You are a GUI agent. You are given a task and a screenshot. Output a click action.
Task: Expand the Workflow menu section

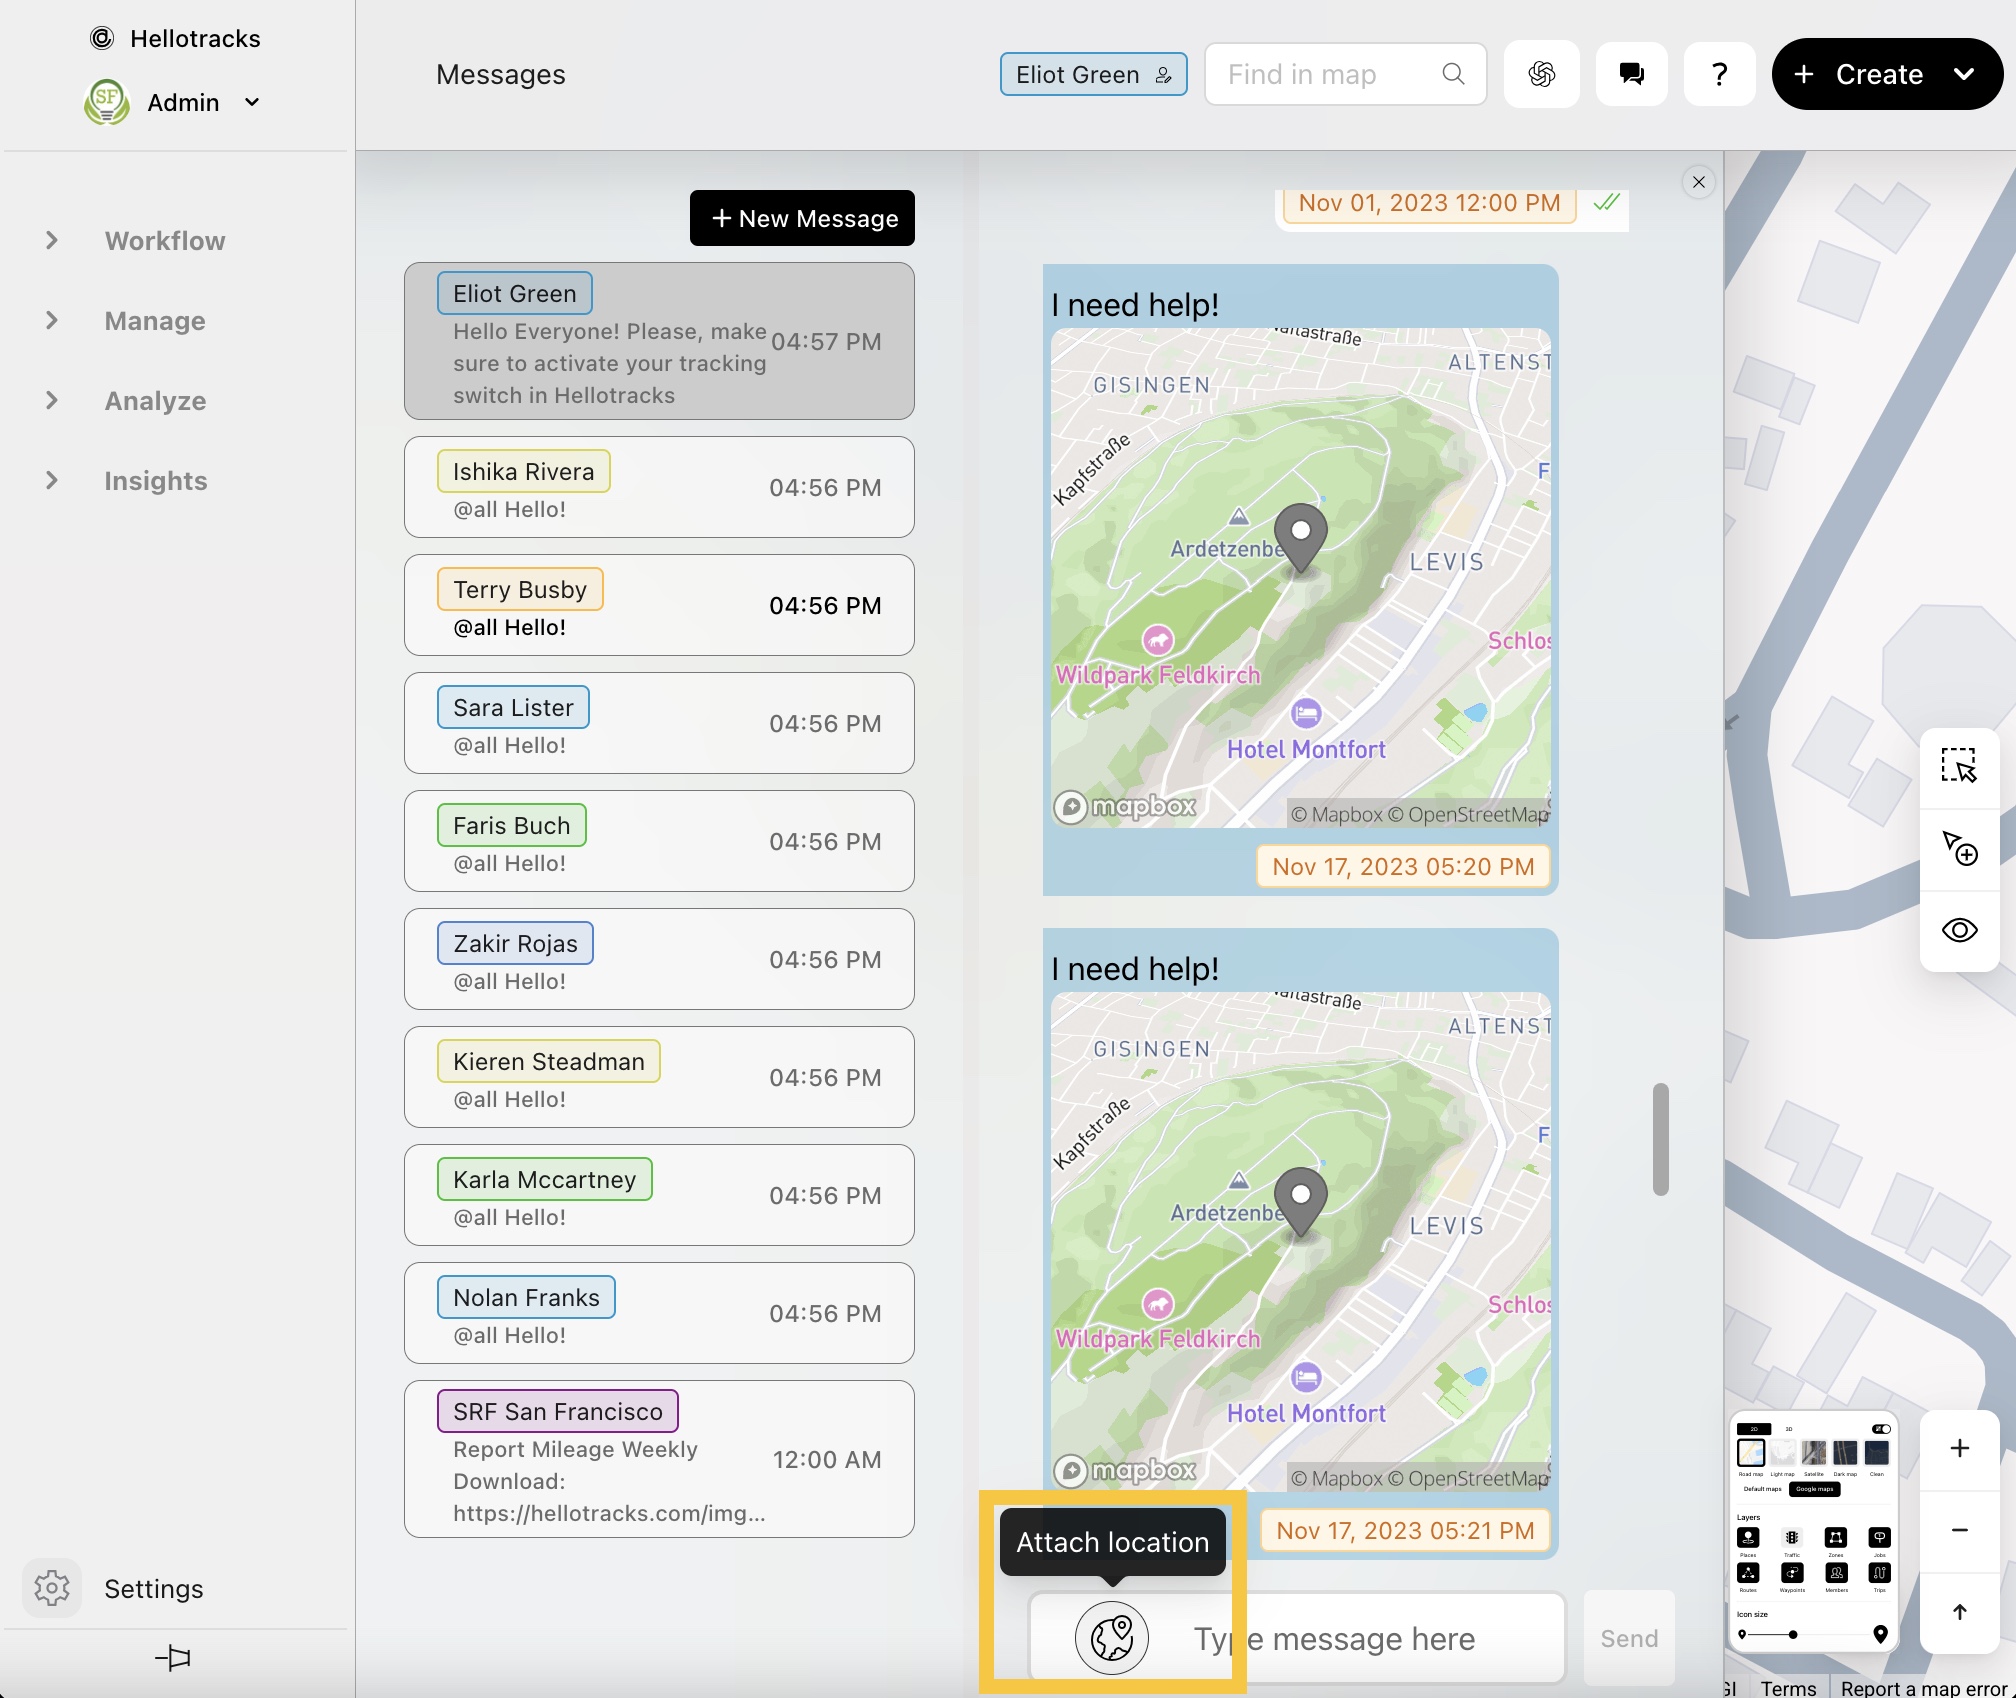tap(165, 241)
